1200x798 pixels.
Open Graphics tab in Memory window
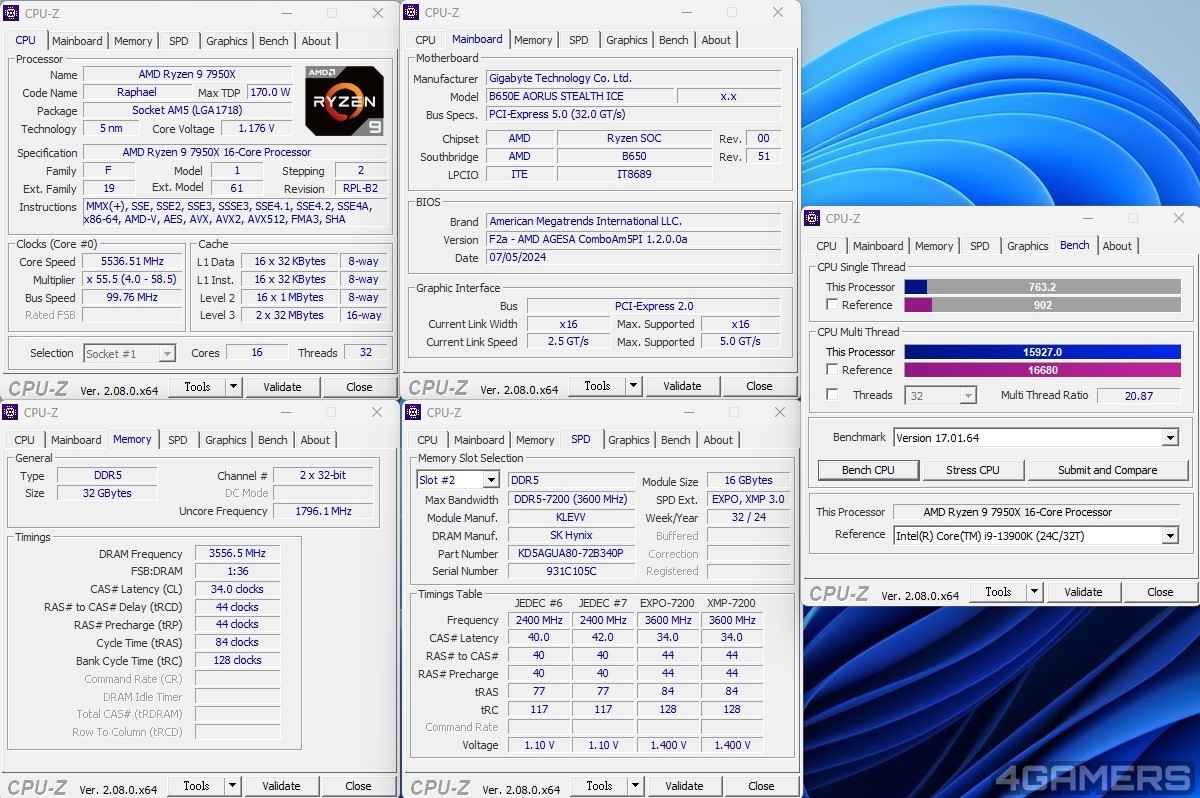226,440
